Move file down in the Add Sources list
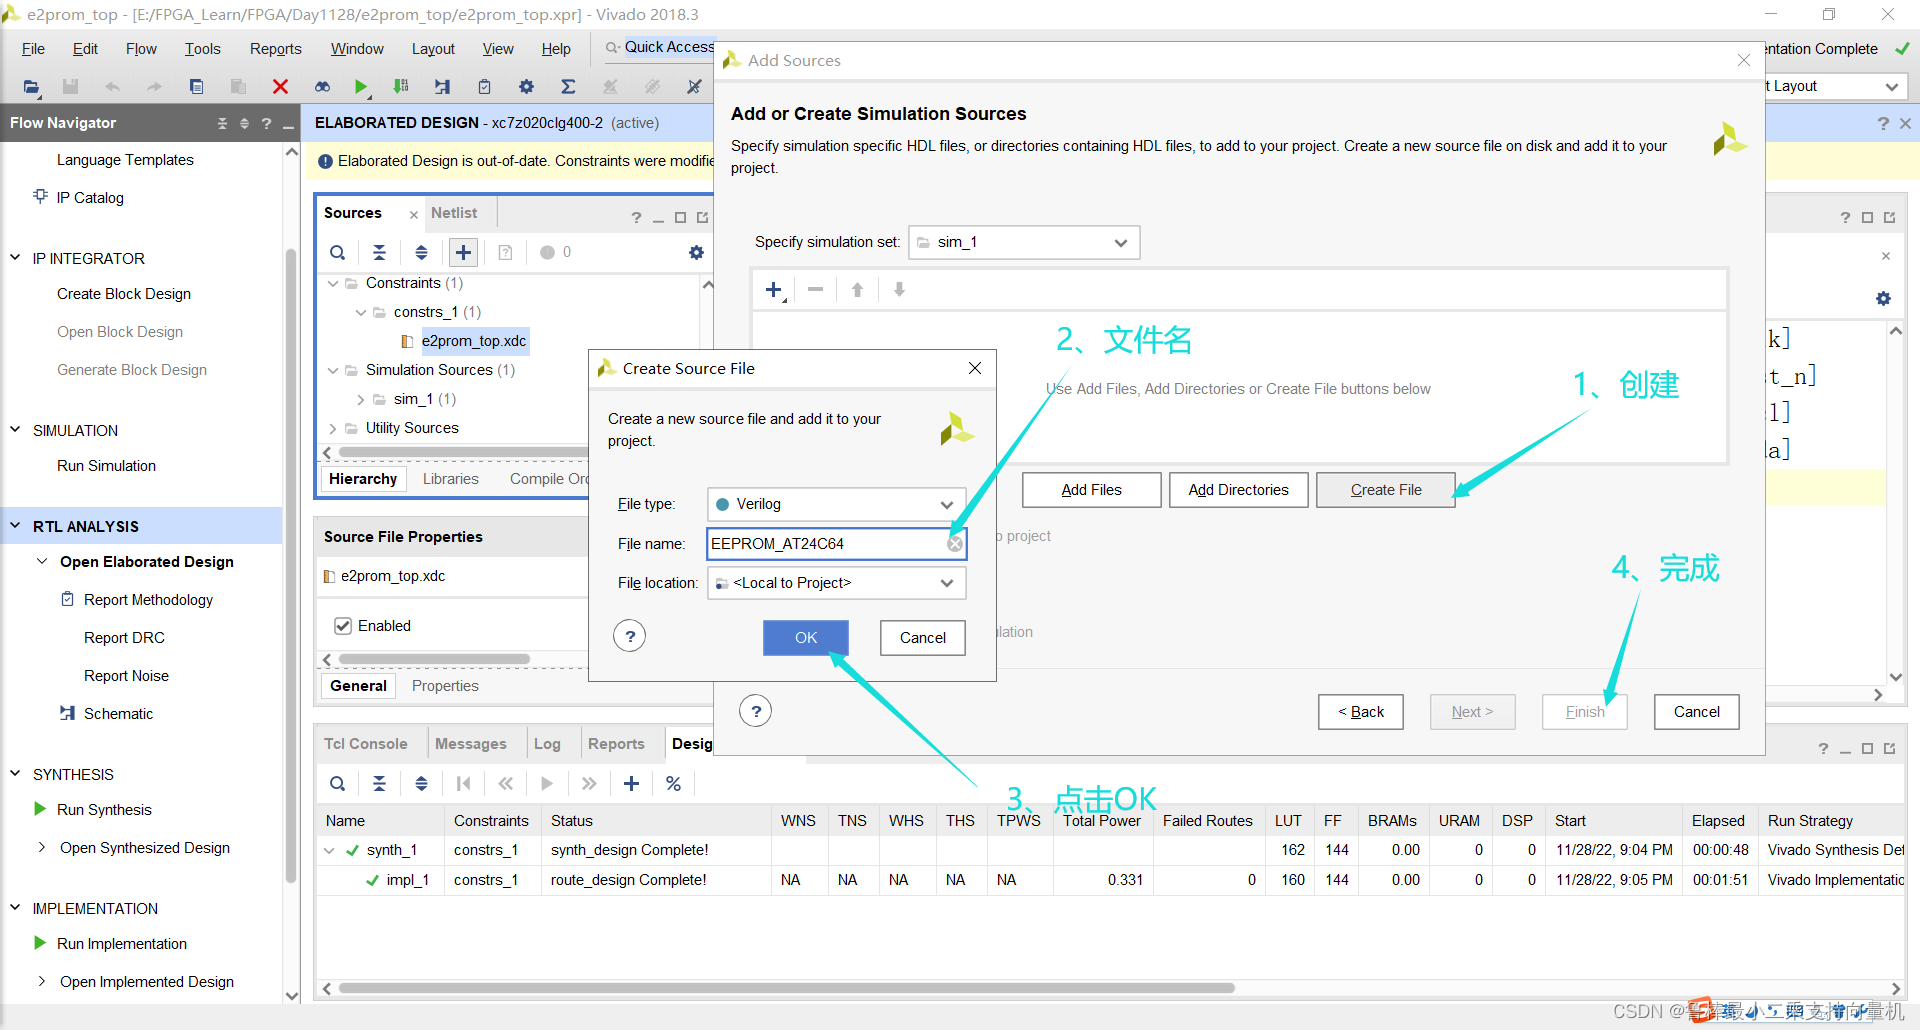The height and width of the screenshot is (1030, 1920). (x=899, y=290)
